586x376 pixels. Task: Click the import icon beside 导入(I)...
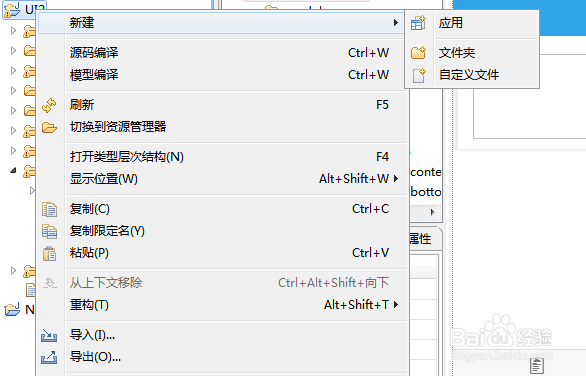[49, 335]
